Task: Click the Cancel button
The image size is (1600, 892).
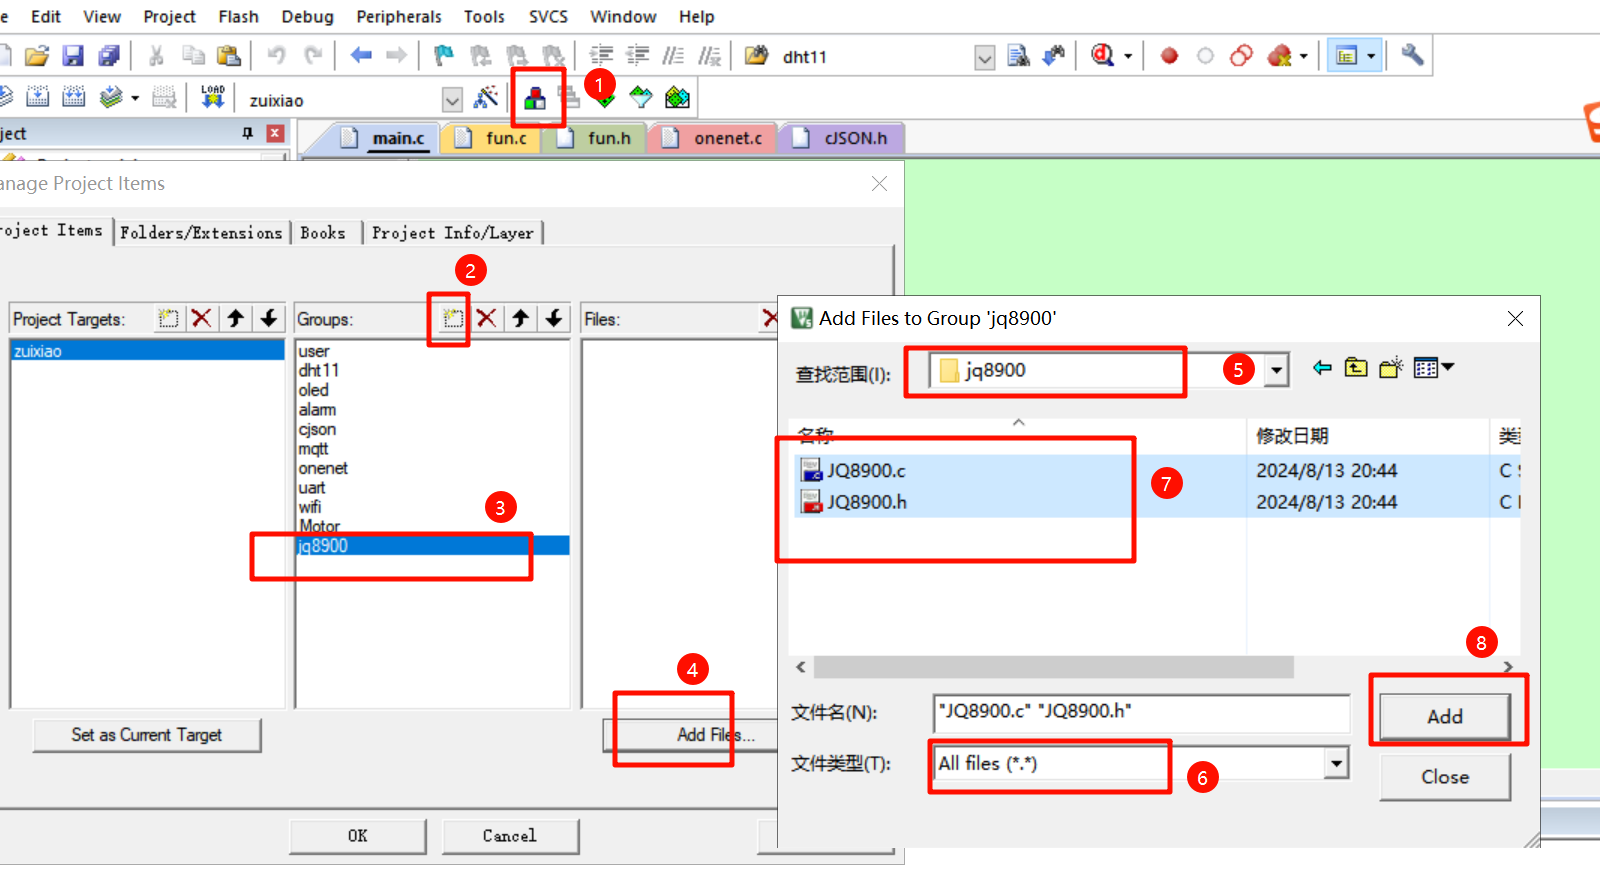Action: (x=510, y=836)
